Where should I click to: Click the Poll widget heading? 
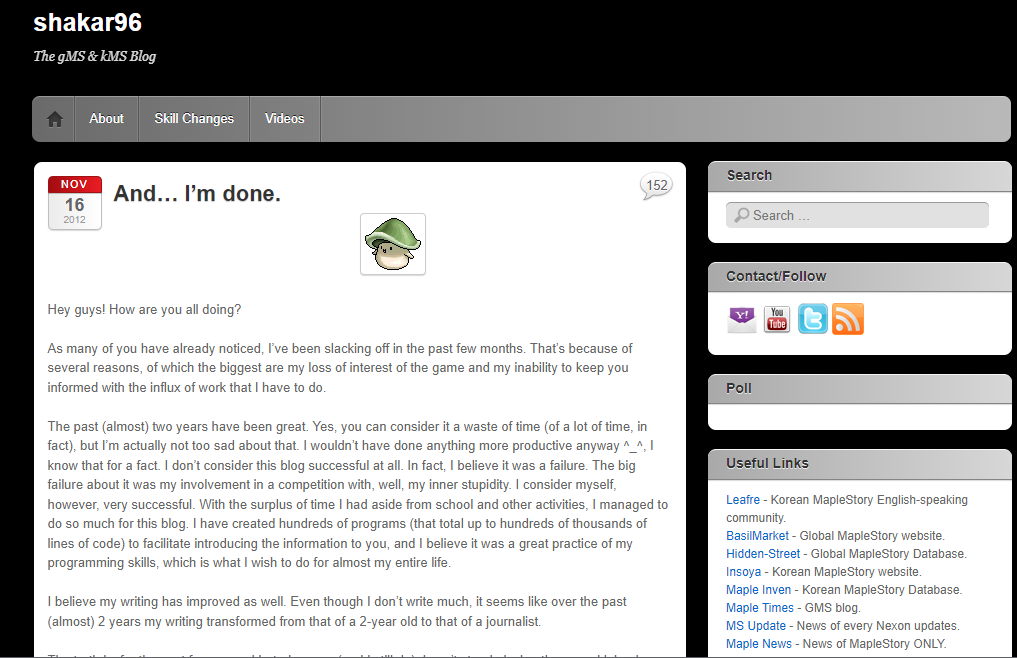(738, 388)
